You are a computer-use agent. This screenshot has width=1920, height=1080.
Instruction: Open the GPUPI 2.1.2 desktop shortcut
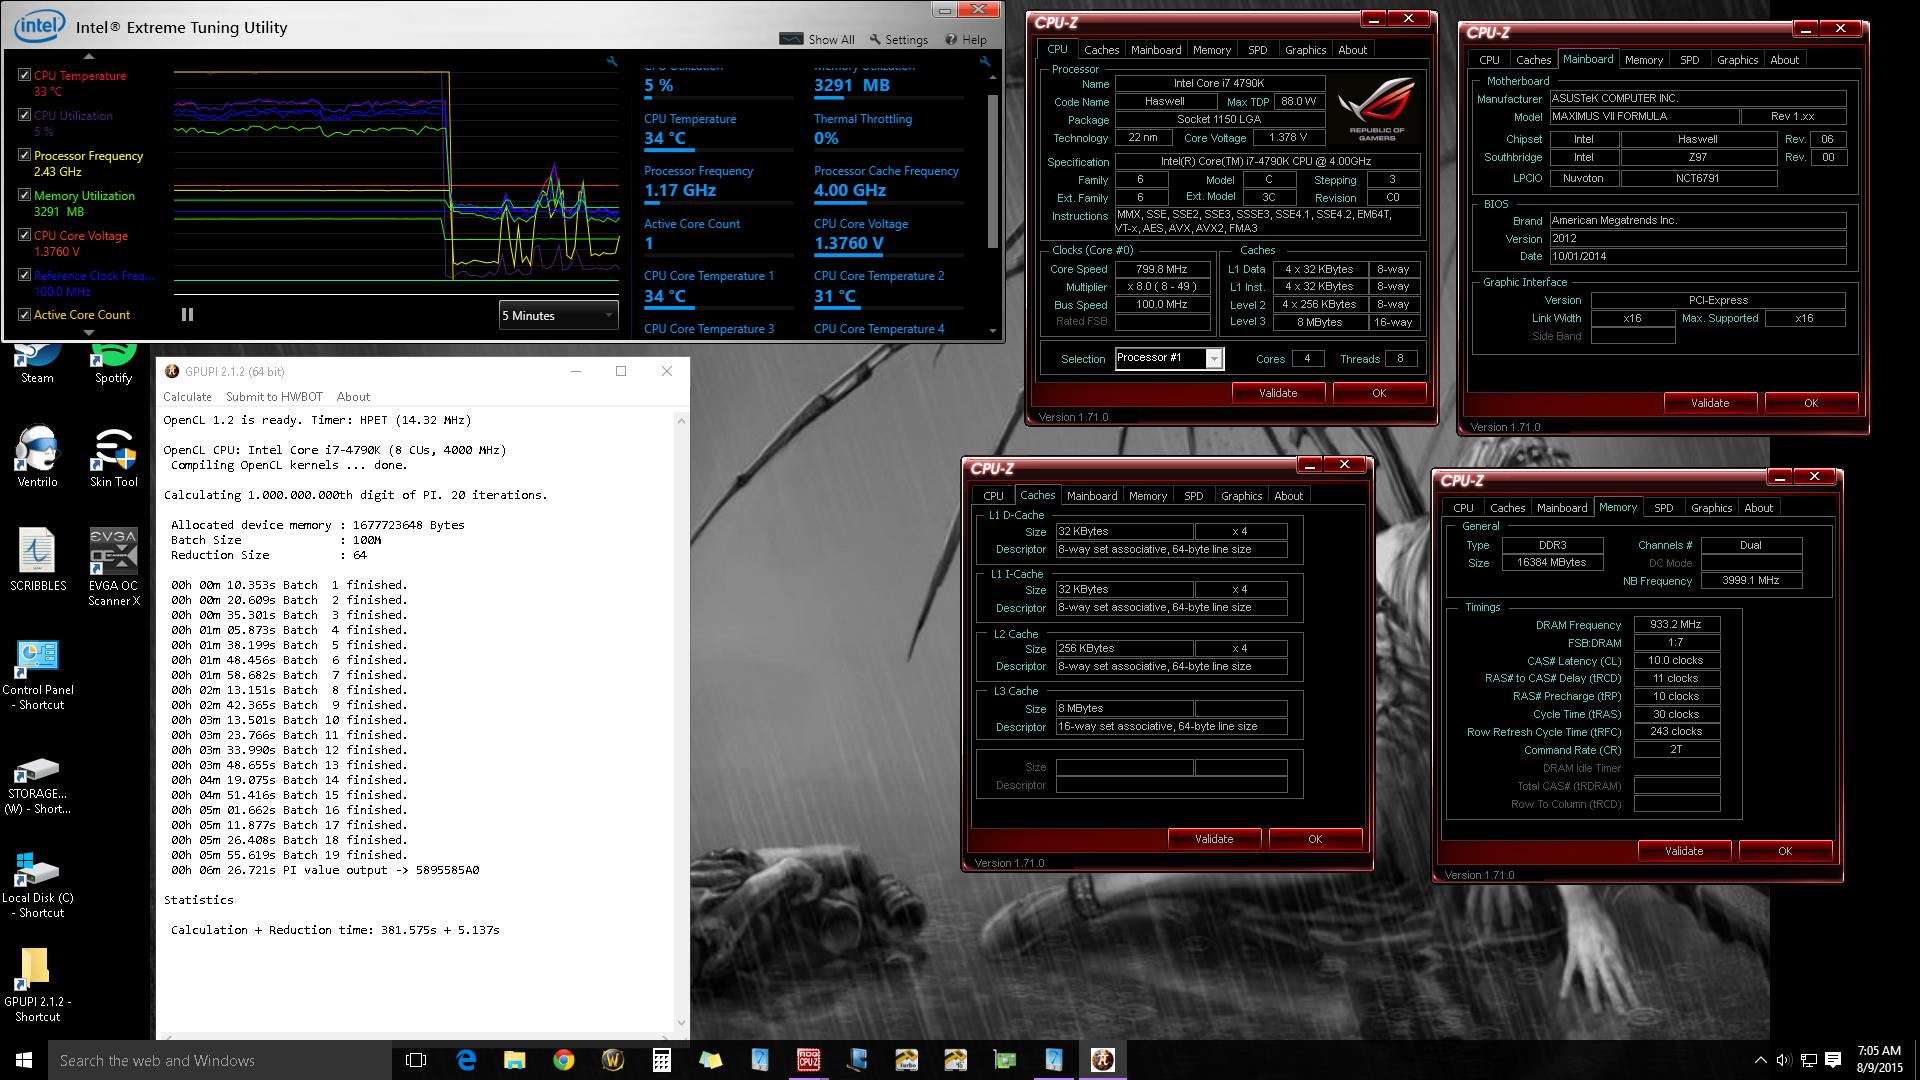click(x=37, y=985)
